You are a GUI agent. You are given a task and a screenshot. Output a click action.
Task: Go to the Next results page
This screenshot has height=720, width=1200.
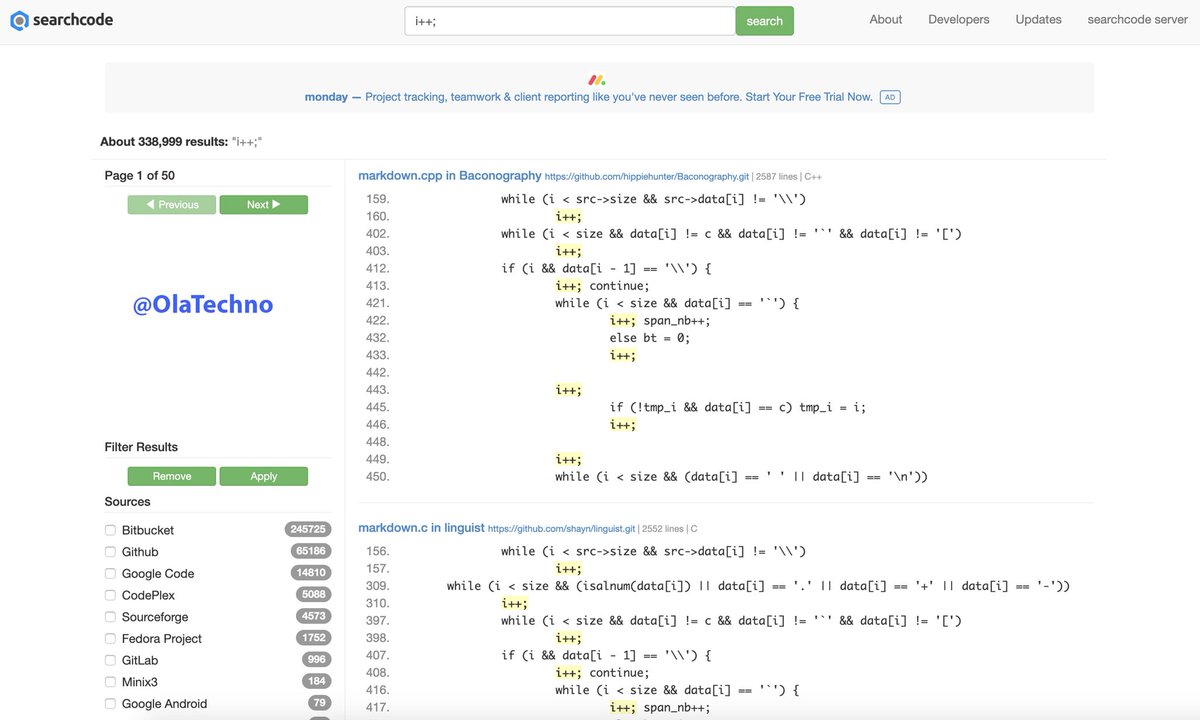264,204
